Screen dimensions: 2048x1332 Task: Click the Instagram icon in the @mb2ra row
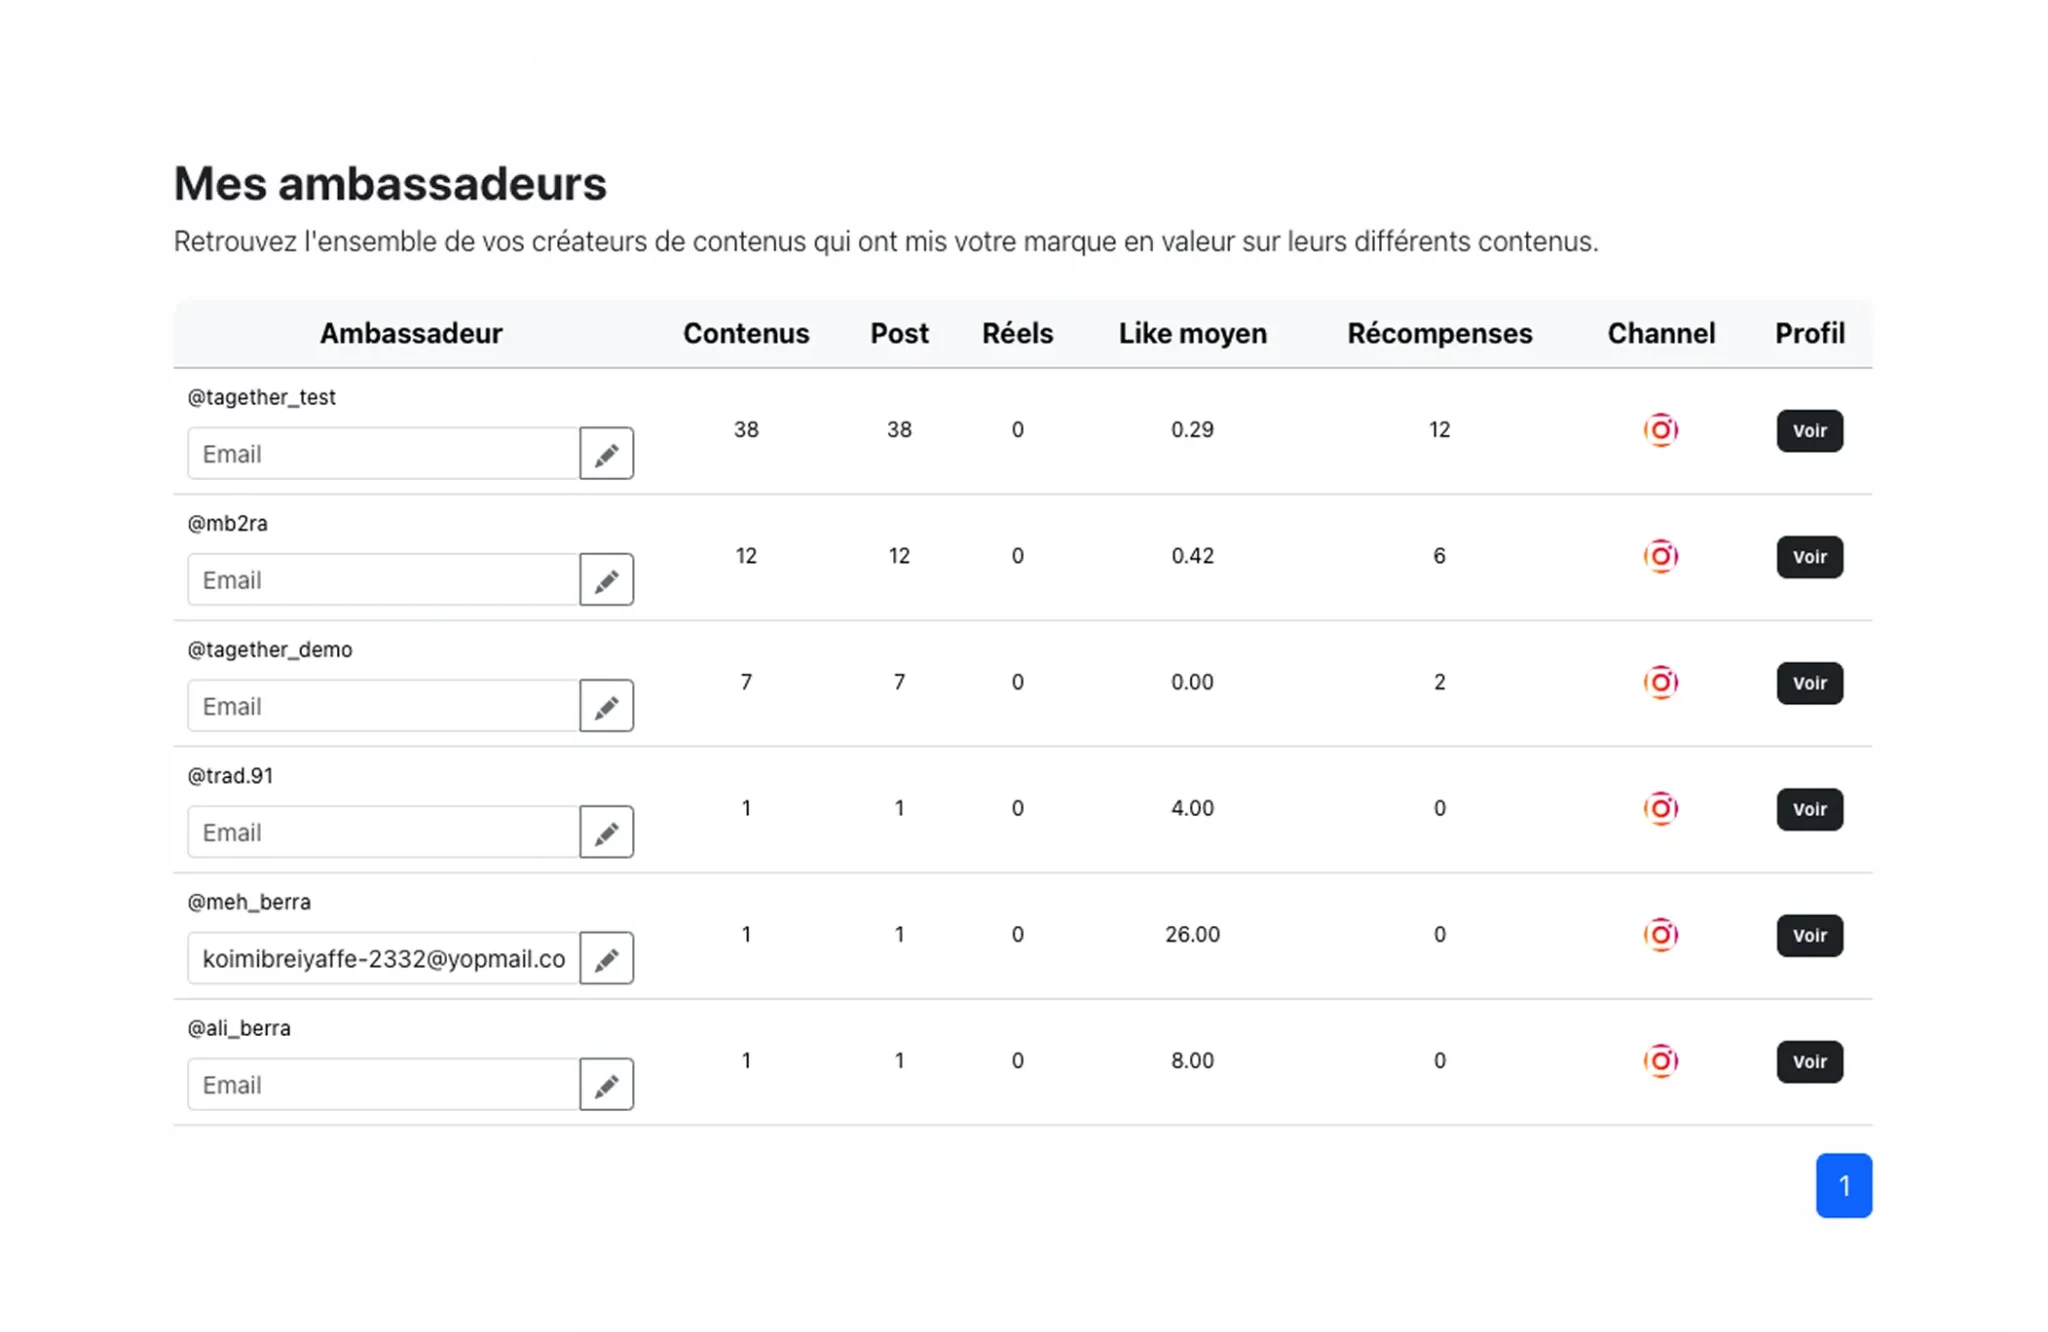(1660, 556)
